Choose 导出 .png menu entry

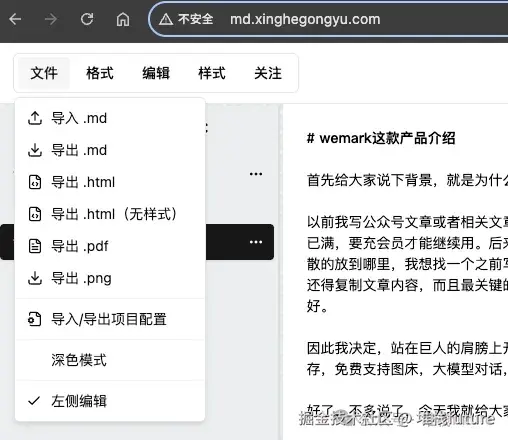coord(110,278)
